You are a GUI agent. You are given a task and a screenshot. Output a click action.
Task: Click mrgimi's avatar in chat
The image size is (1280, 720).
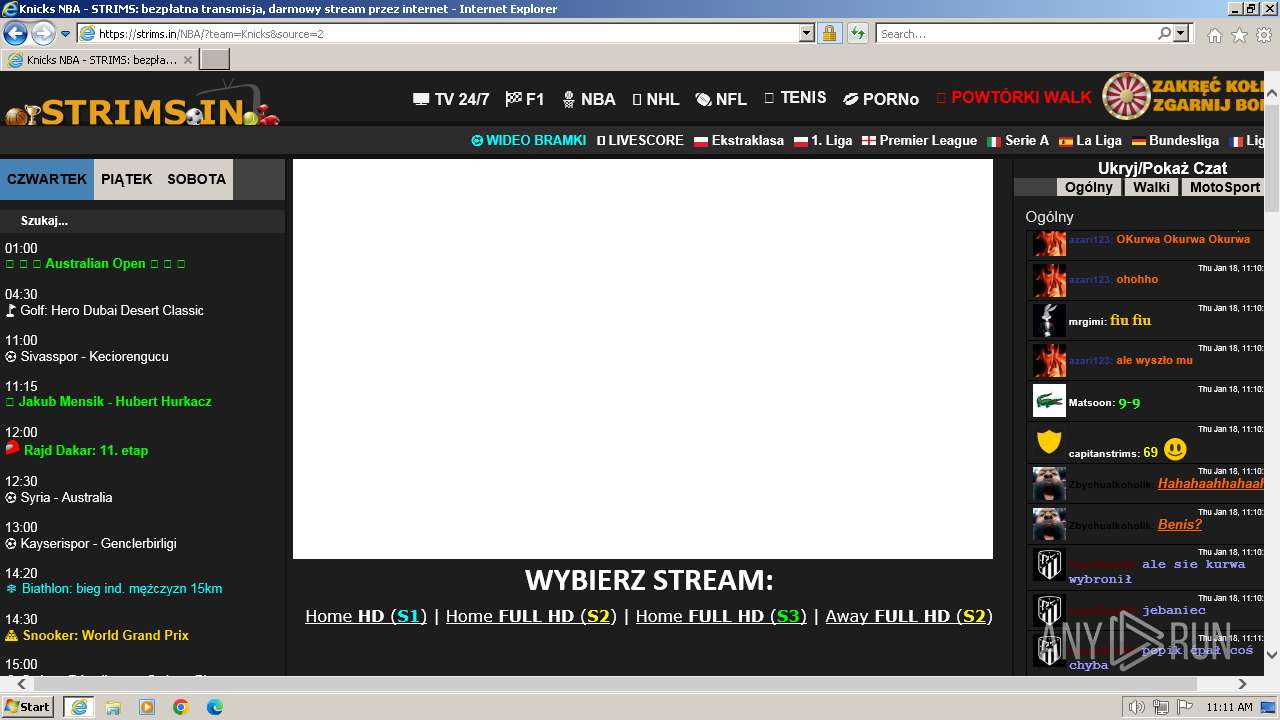[1049, 320]
